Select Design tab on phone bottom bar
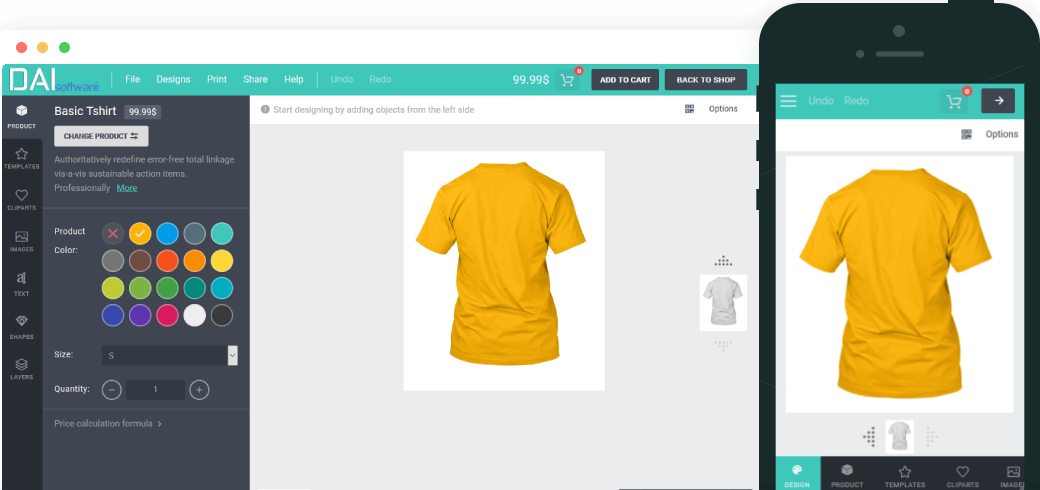Image resolution: width=1040 pixels, height=490 pixels. pyautogui.click(x=797, y=475)
